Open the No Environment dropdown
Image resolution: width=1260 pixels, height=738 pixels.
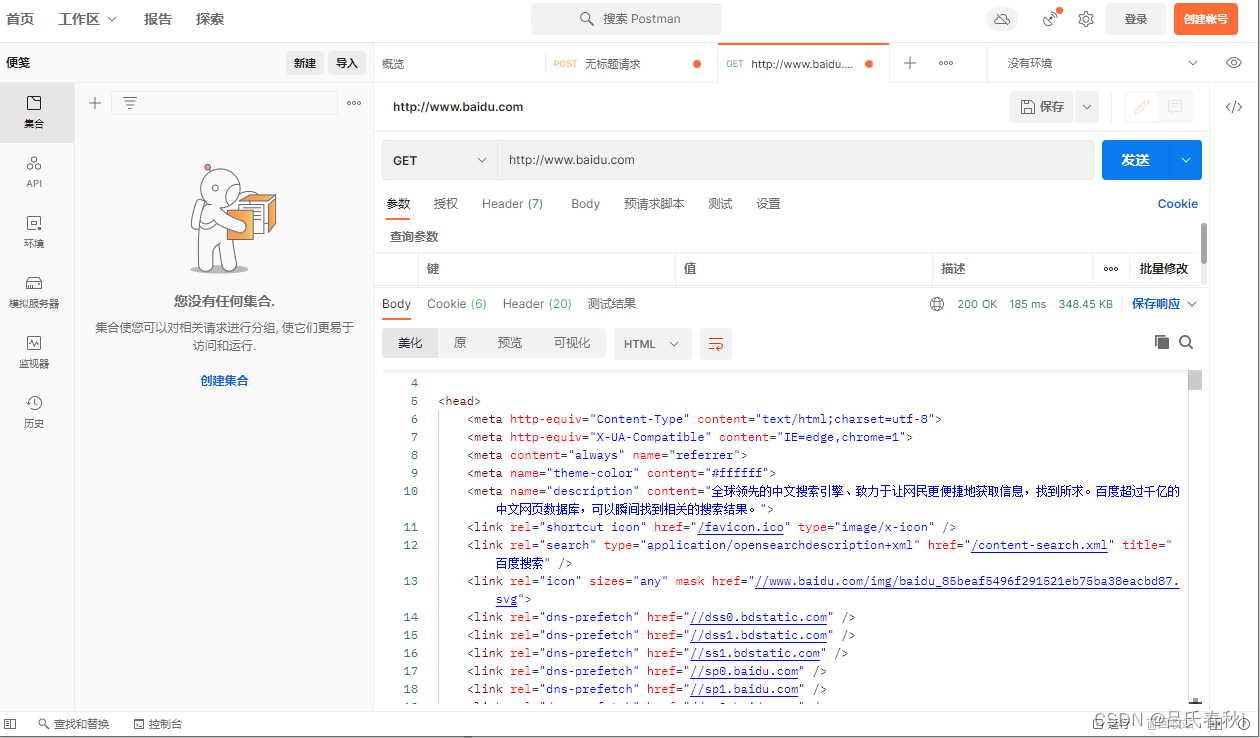click(1102, 63)
